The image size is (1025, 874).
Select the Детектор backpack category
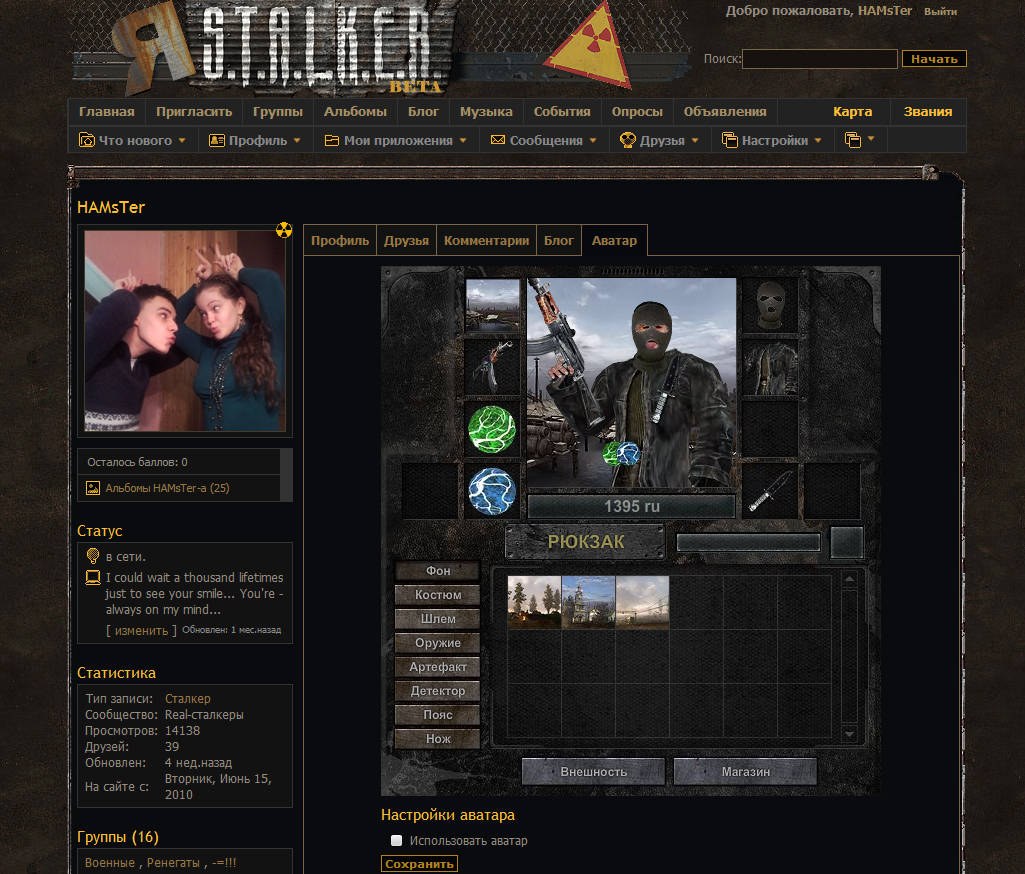pyautogui.click(x=438, y=690)
